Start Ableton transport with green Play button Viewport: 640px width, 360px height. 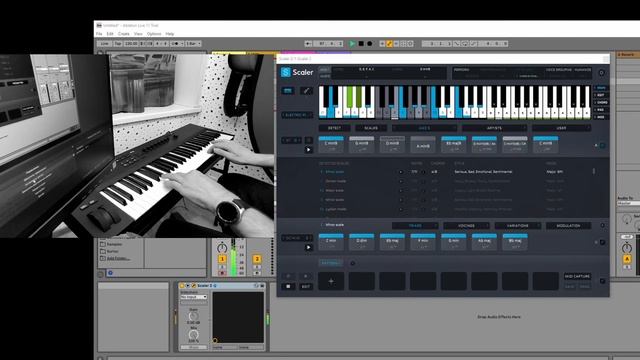click(x=352, y=44)
